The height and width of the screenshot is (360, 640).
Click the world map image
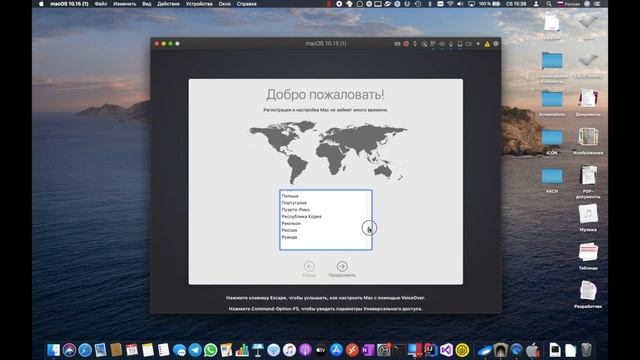point(328,152)
